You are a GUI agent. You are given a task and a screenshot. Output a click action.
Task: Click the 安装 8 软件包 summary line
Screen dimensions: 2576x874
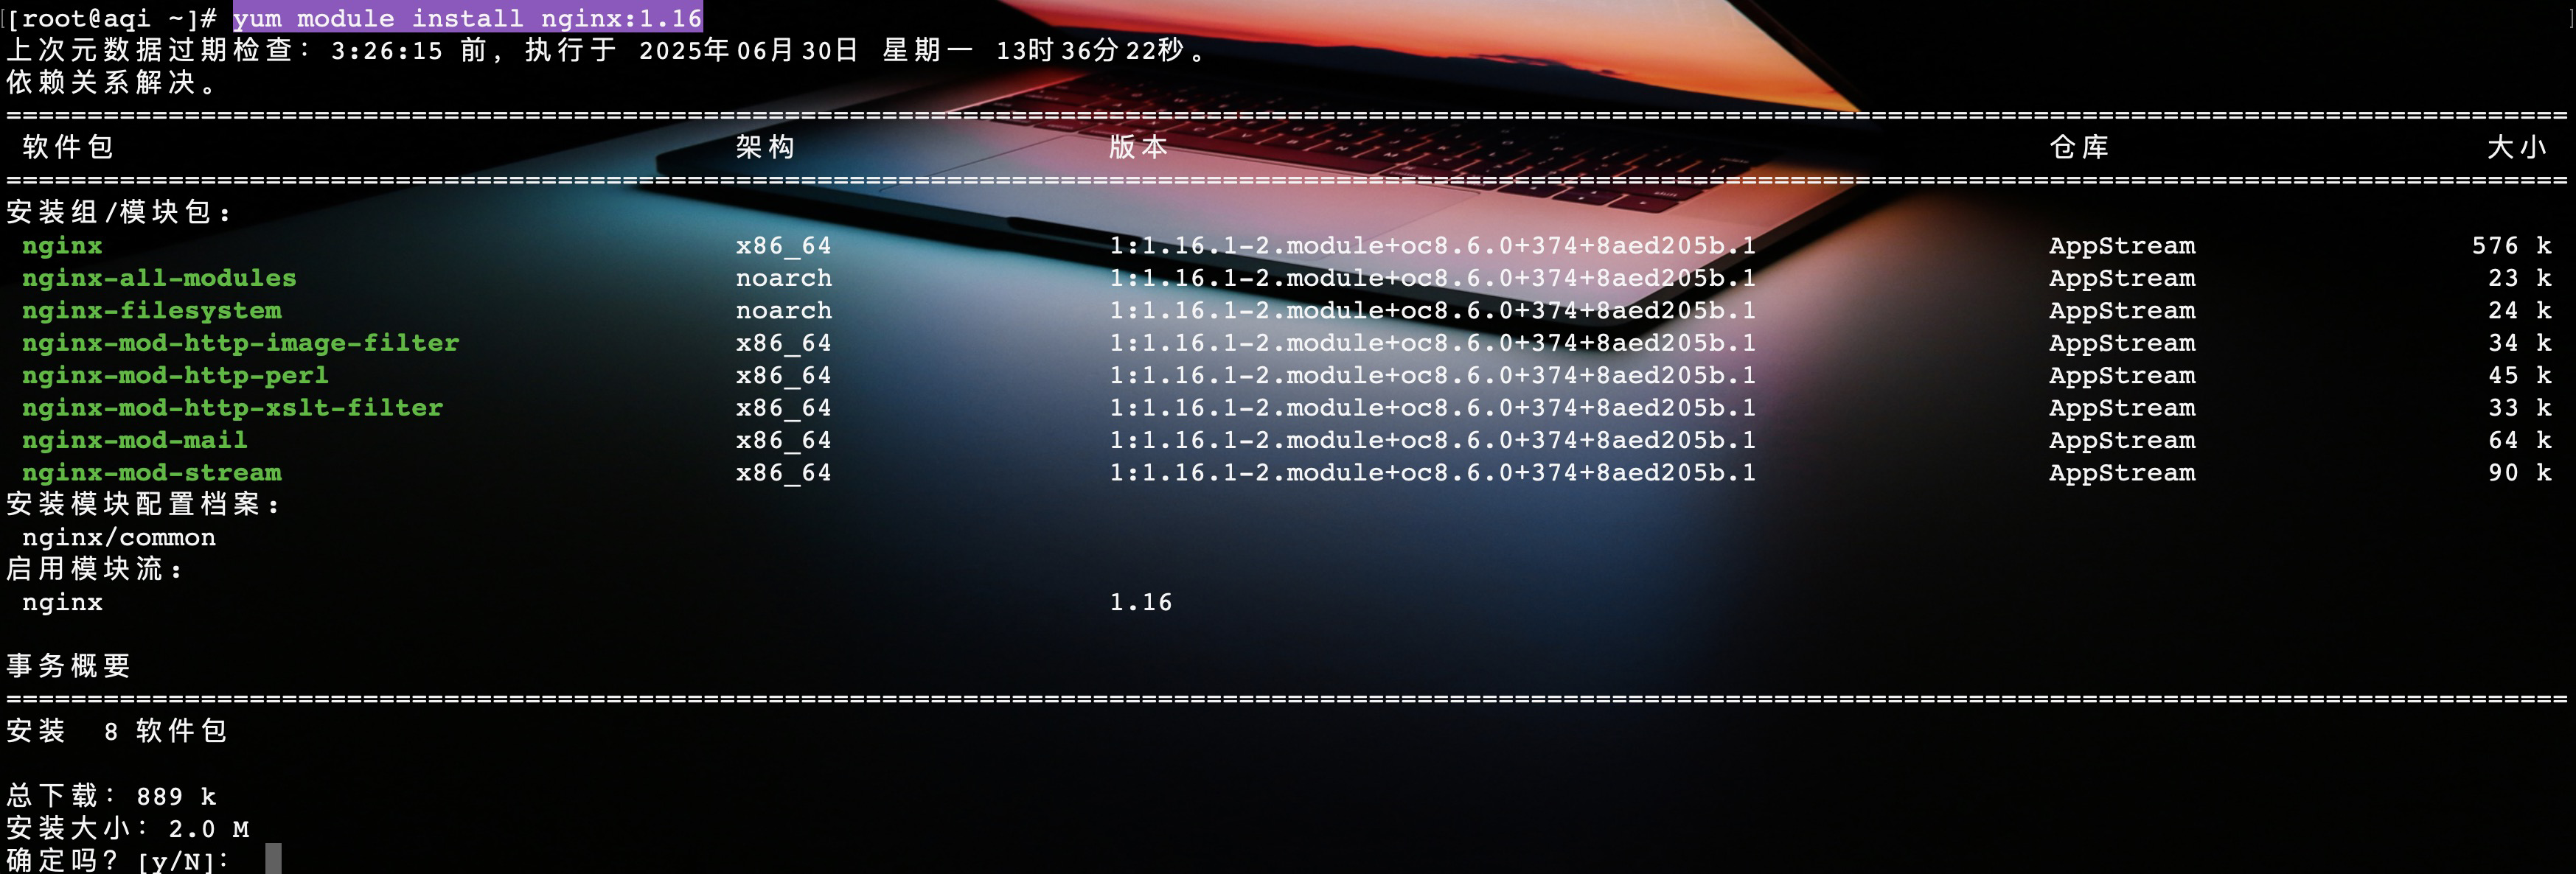(x=116, y=731)
